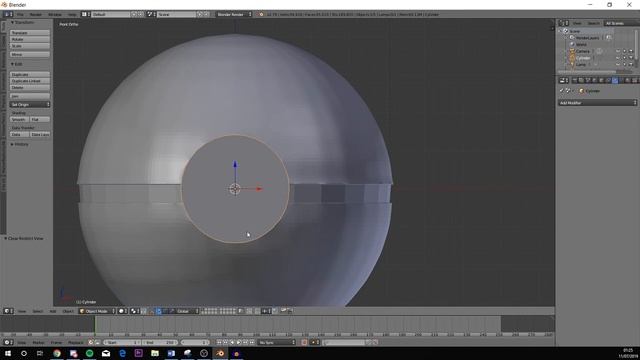
Task: Open the File menu
Action: (x=20, y=14)
